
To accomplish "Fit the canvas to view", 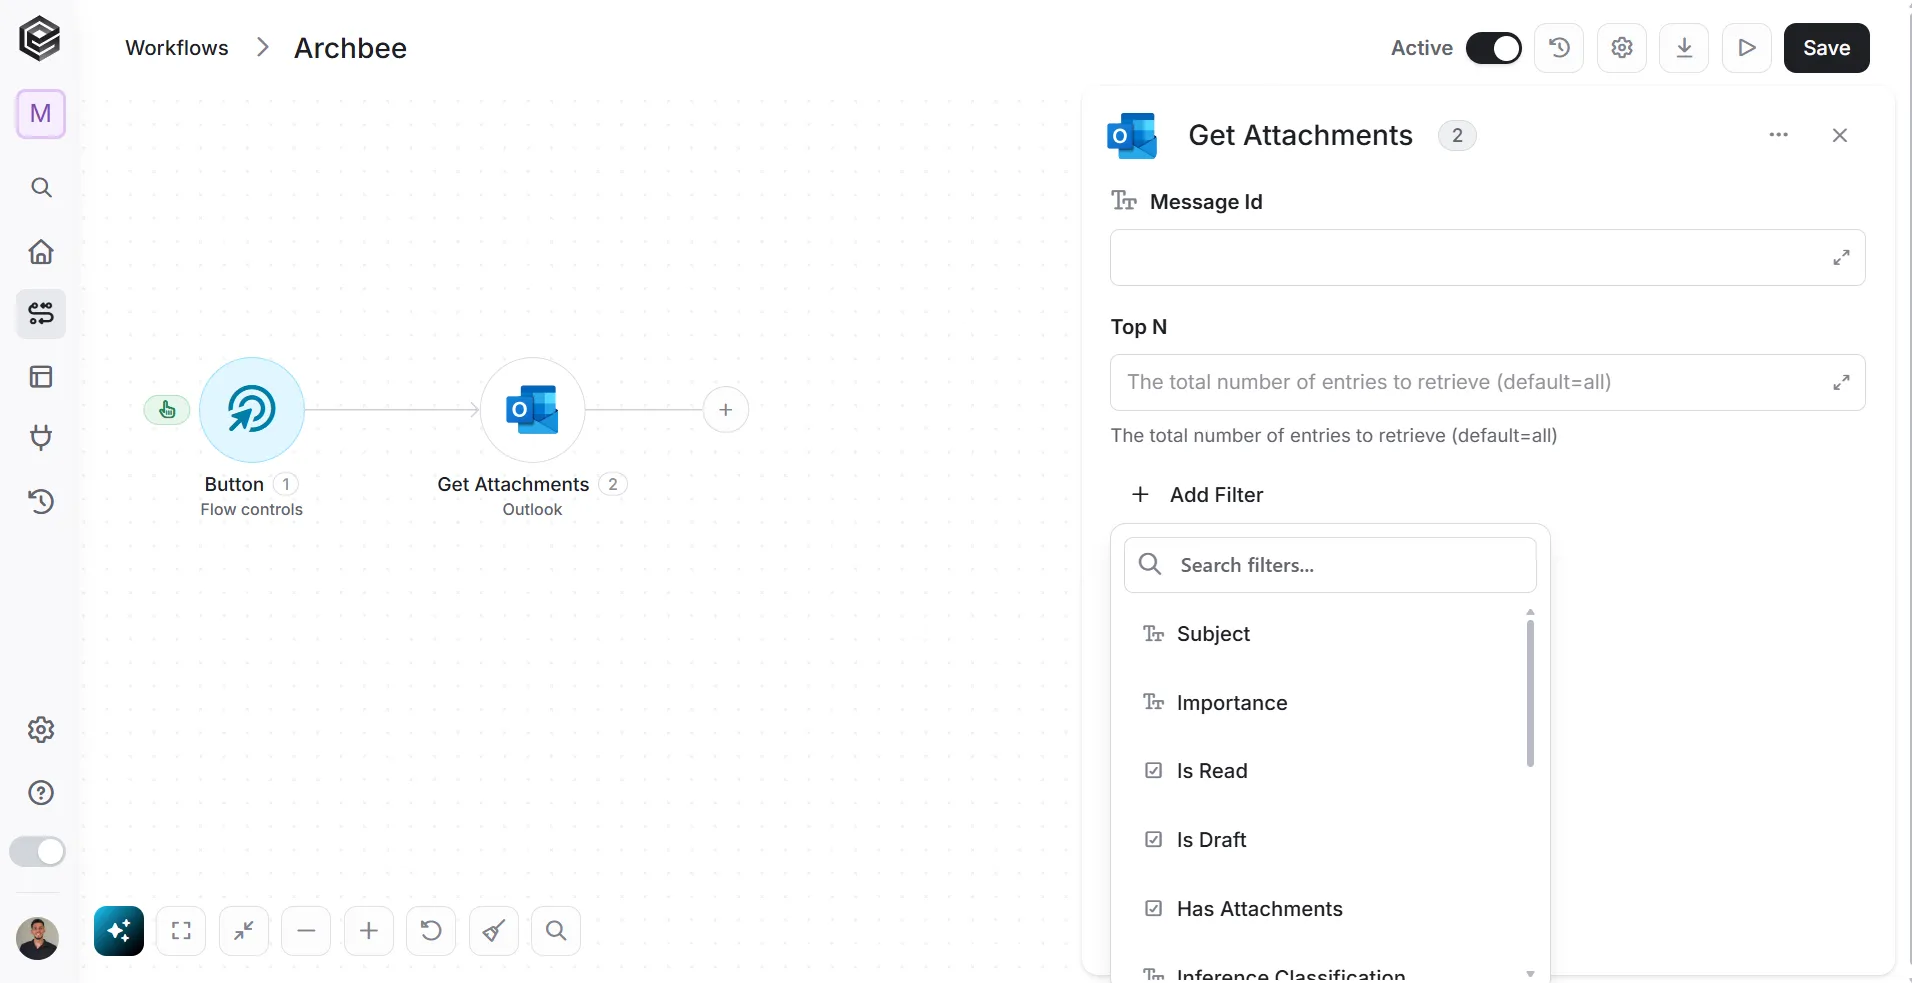I will 181,931.
